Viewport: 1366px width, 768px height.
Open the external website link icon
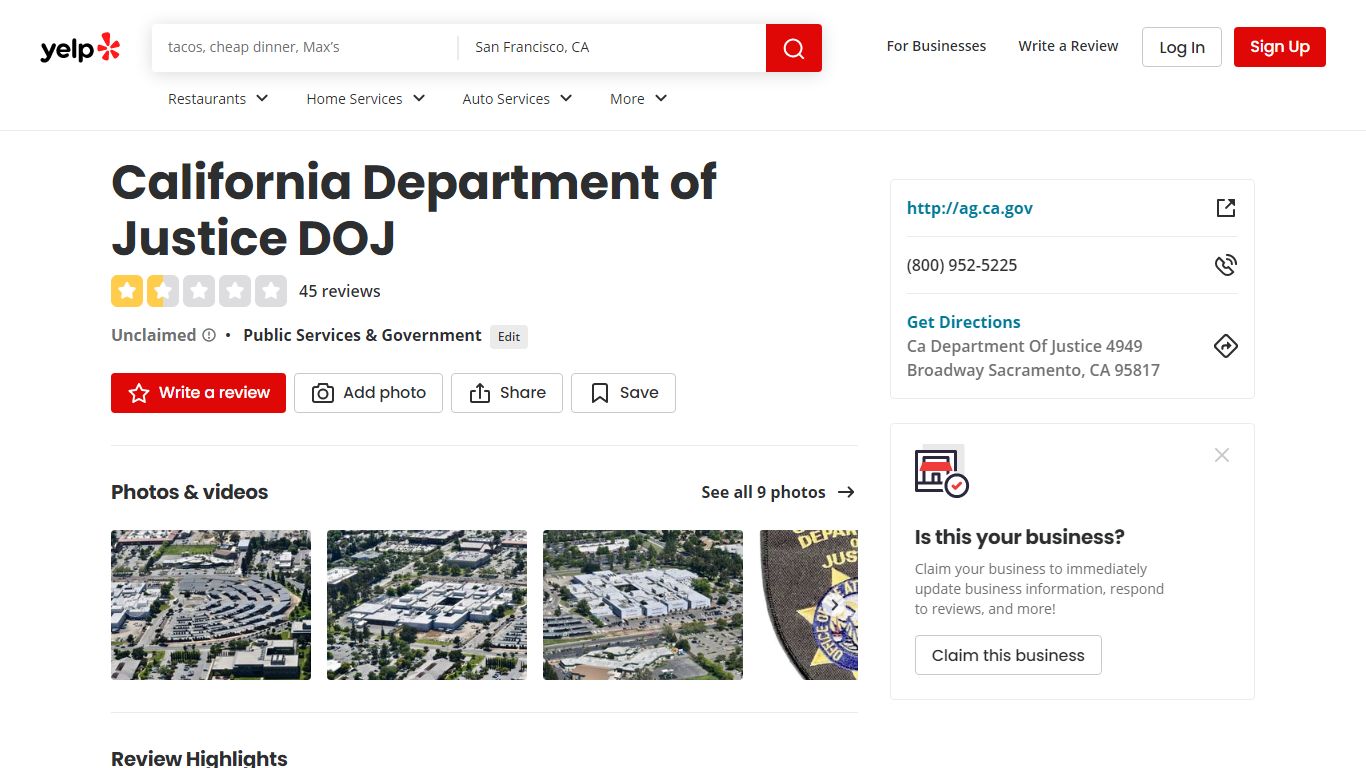pos(1226,208)
